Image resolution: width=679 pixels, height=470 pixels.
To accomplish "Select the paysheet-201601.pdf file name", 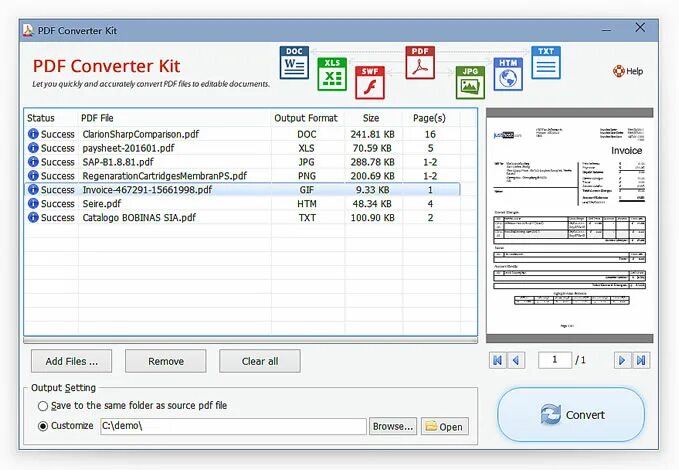I will coord(128,148).
